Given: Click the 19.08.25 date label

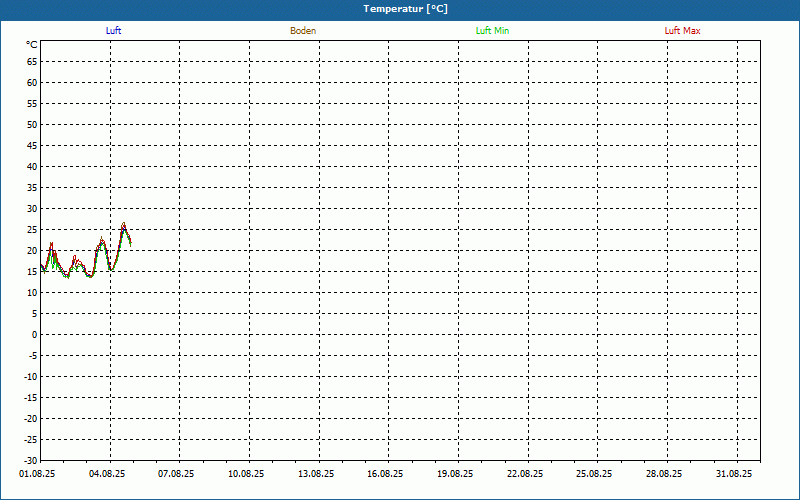Looking at the screenshot, I should point(455,474).
